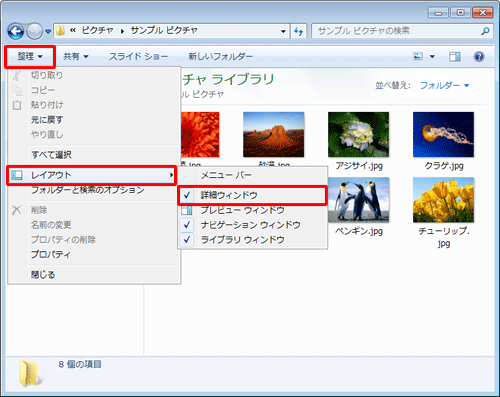Click the アジサイ.jpg file name
This screenshot has width=500, height=397.
pos(359,166)
